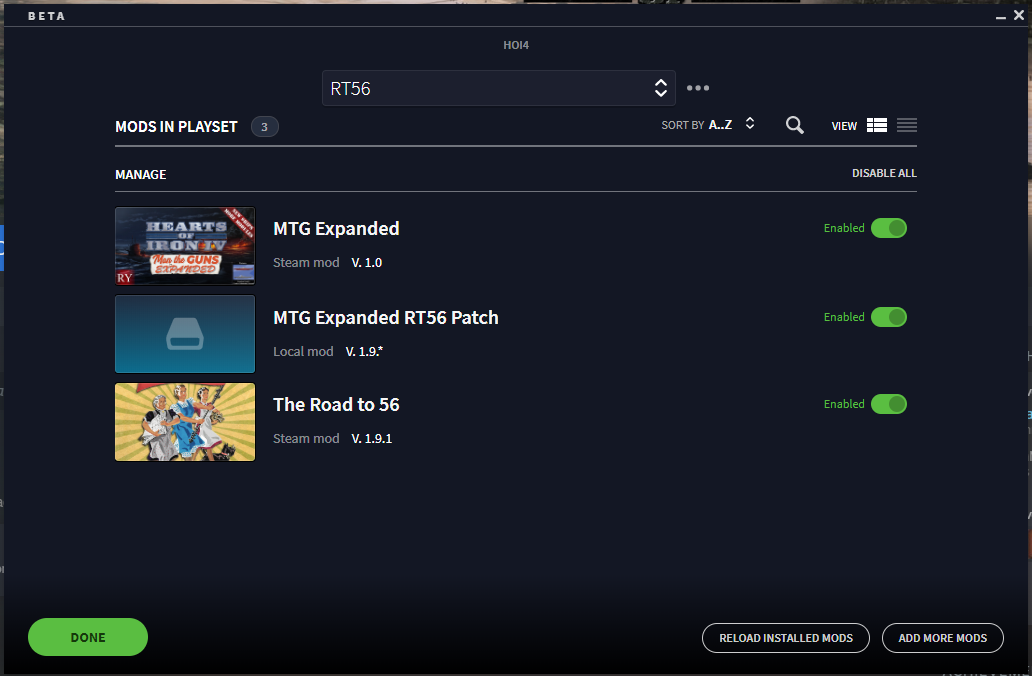Click the local mod drive icon thumbnail

[185, 334]
